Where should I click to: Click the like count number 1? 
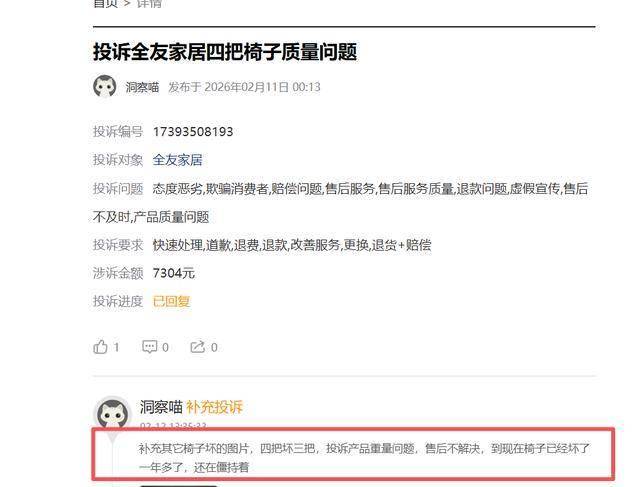pos(116,347)
